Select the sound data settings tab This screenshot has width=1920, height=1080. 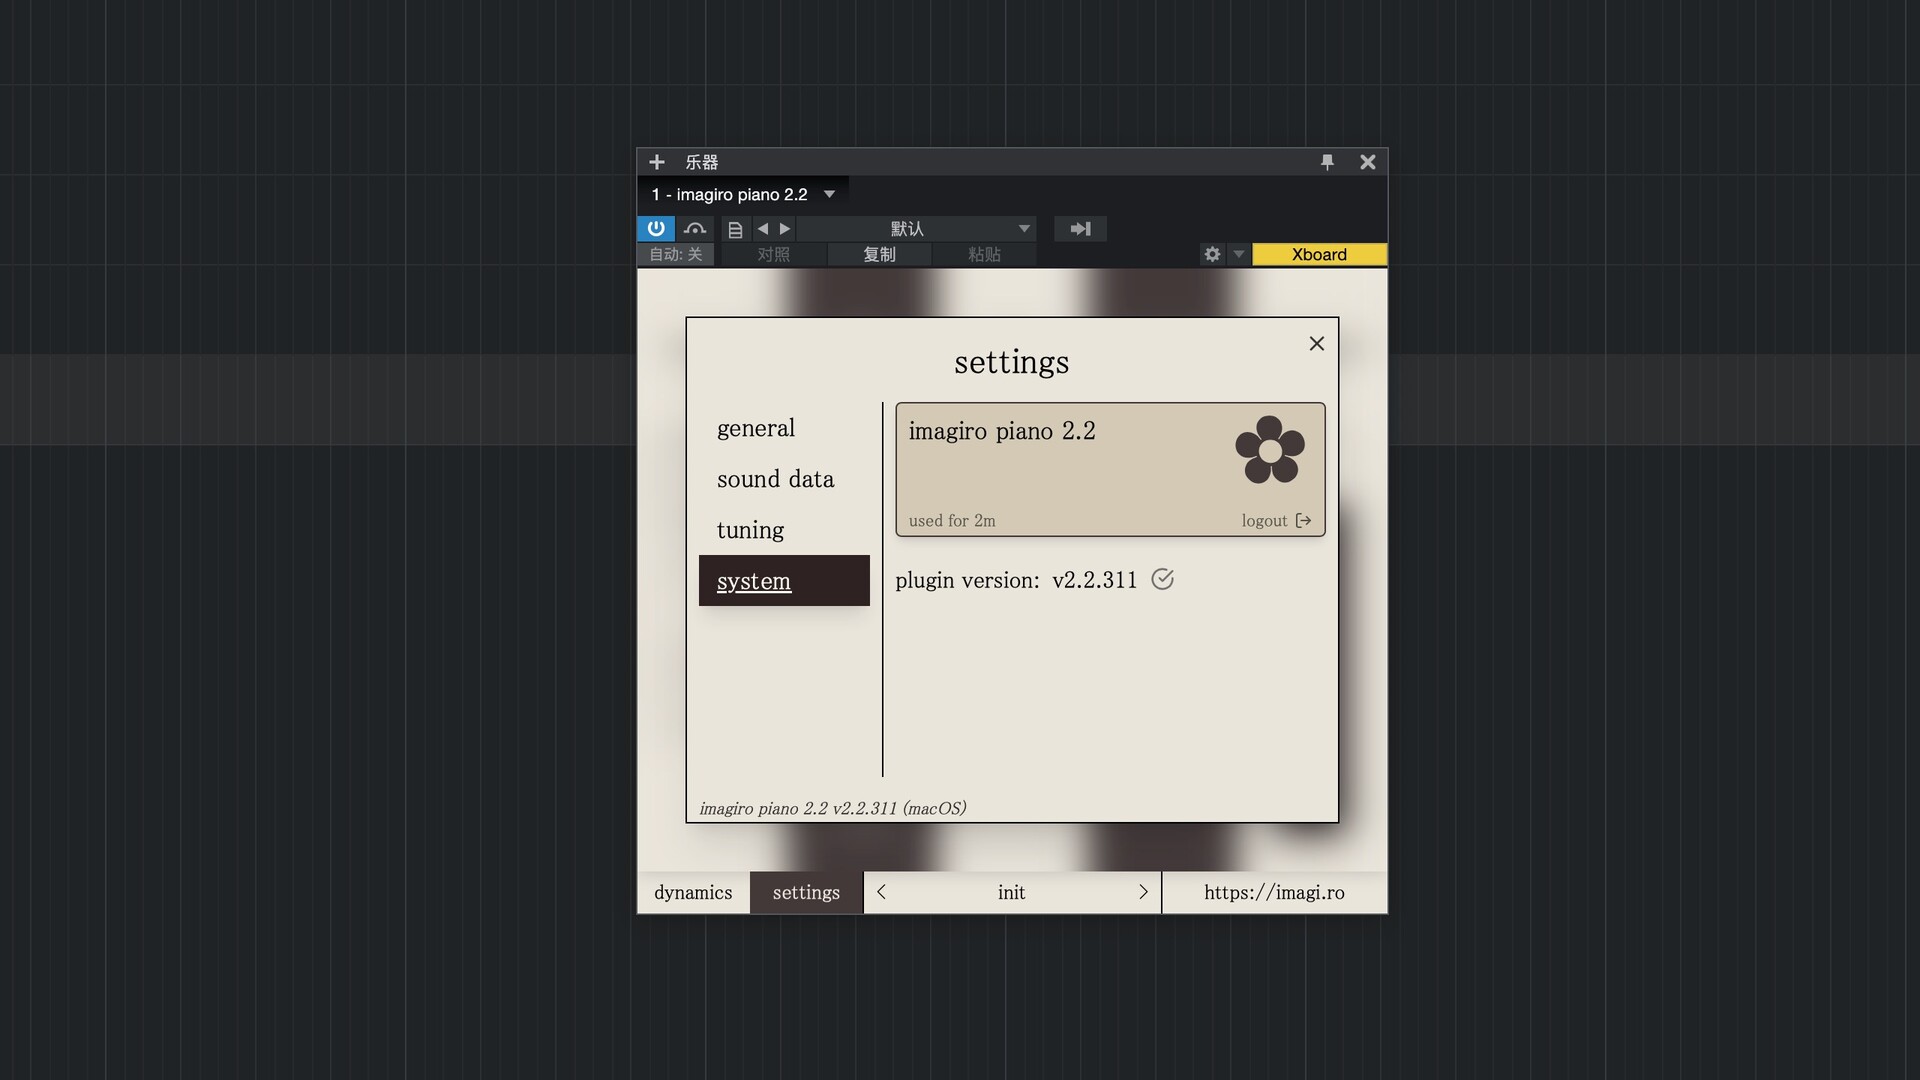[775, 479]
